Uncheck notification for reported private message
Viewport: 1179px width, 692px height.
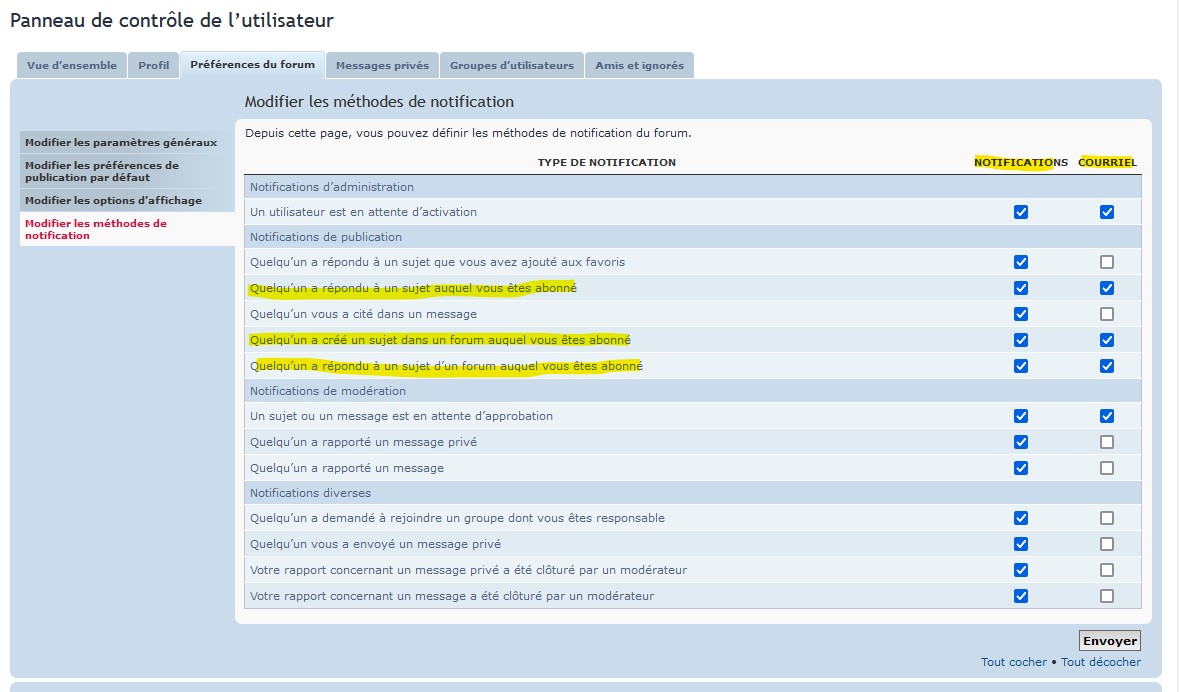point(1021,442)
